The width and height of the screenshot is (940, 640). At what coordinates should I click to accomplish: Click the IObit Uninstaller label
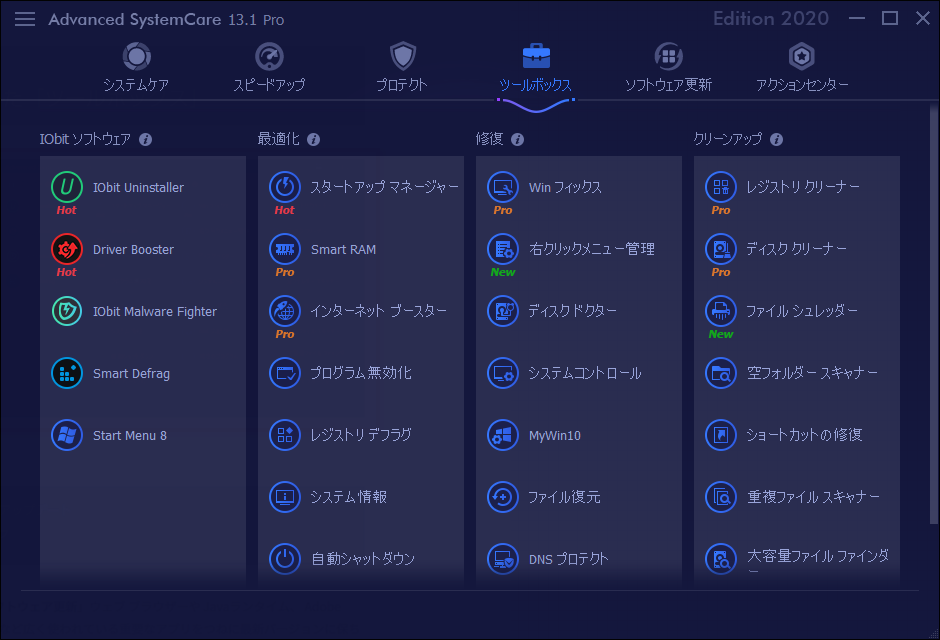(138, 188)
